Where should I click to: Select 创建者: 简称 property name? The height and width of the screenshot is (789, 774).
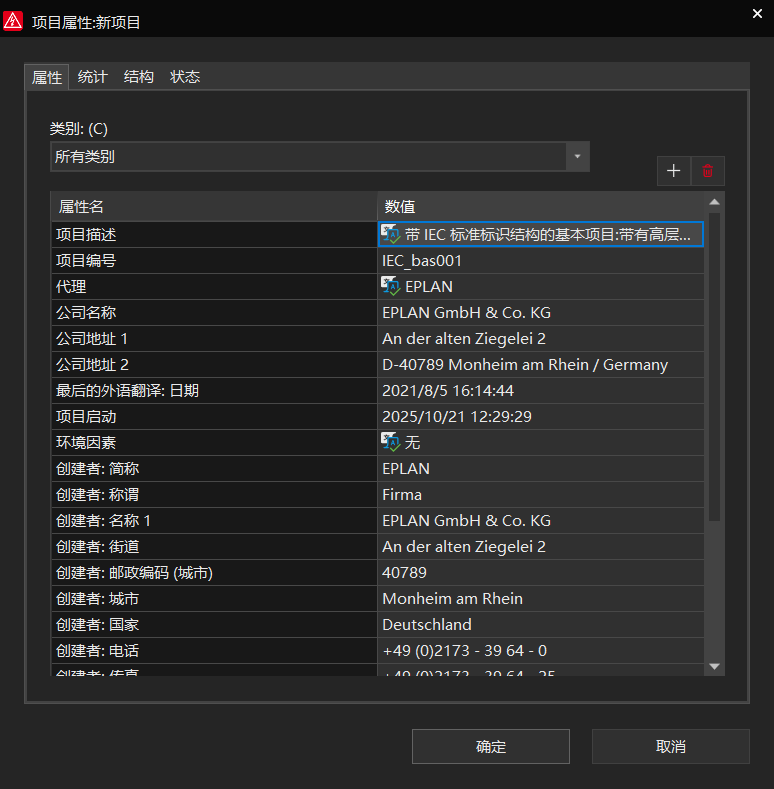[214, 468]
